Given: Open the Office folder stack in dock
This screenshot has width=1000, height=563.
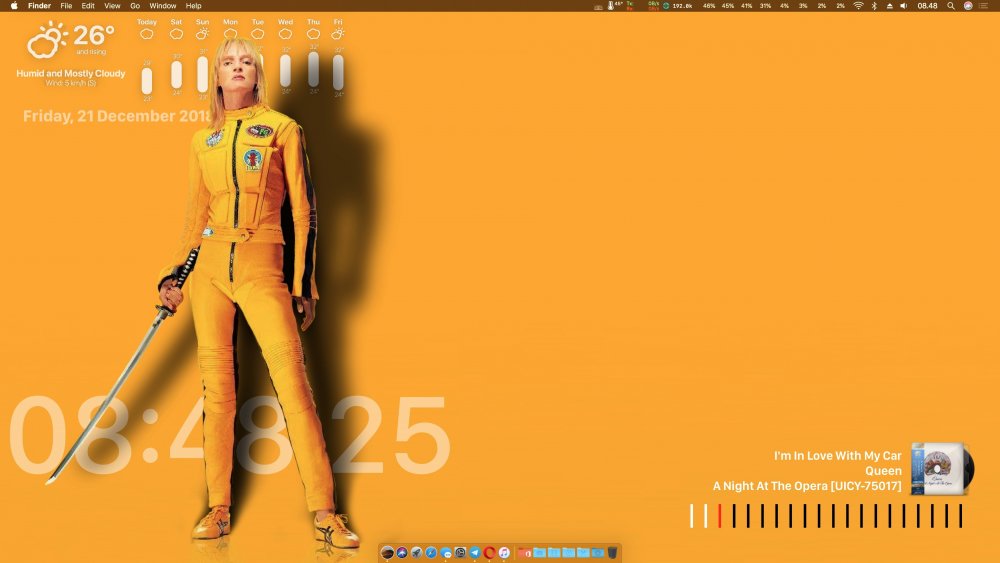Looking at the screenshot, I should tap(524, 553).
